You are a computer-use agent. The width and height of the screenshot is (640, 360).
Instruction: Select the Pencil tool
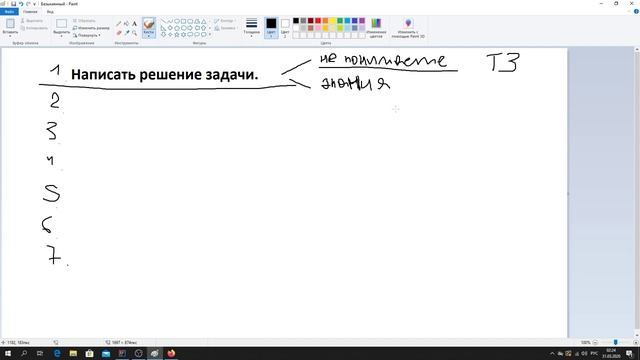(119, 24)
